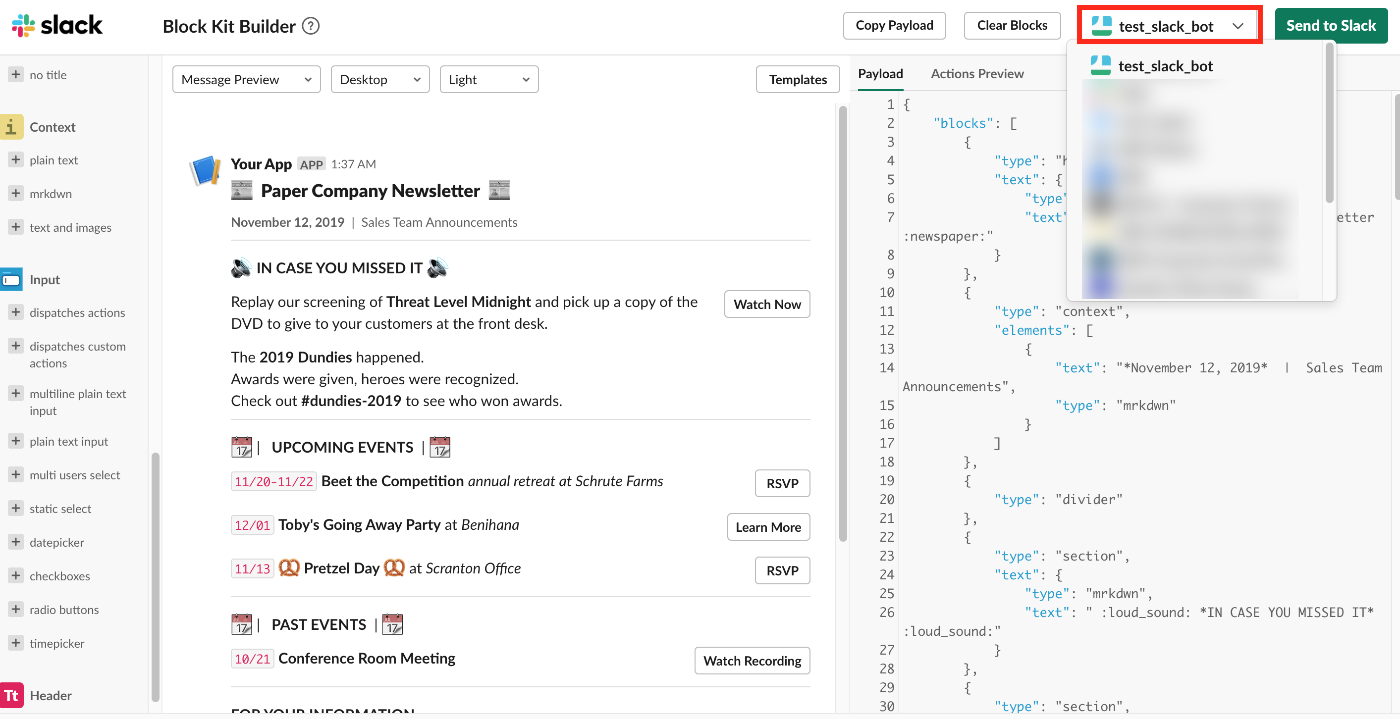Click the 'Block Kit Builder' title
This screenshot has height=719, width=1400.
tap(229, 26)
